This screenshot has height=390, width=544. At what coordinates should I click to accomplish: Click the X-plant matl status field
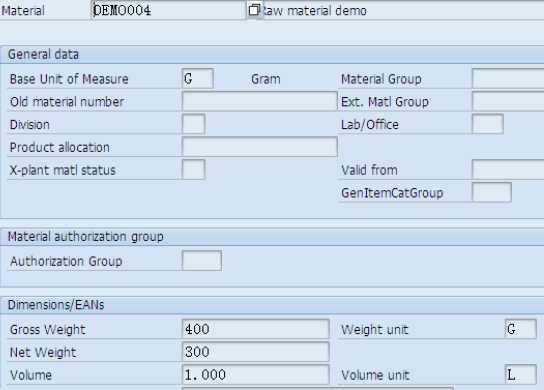click(194, 170)
